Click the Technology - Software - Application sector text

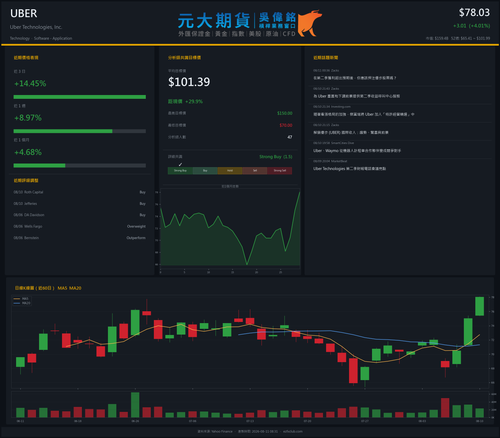point(41,38)
